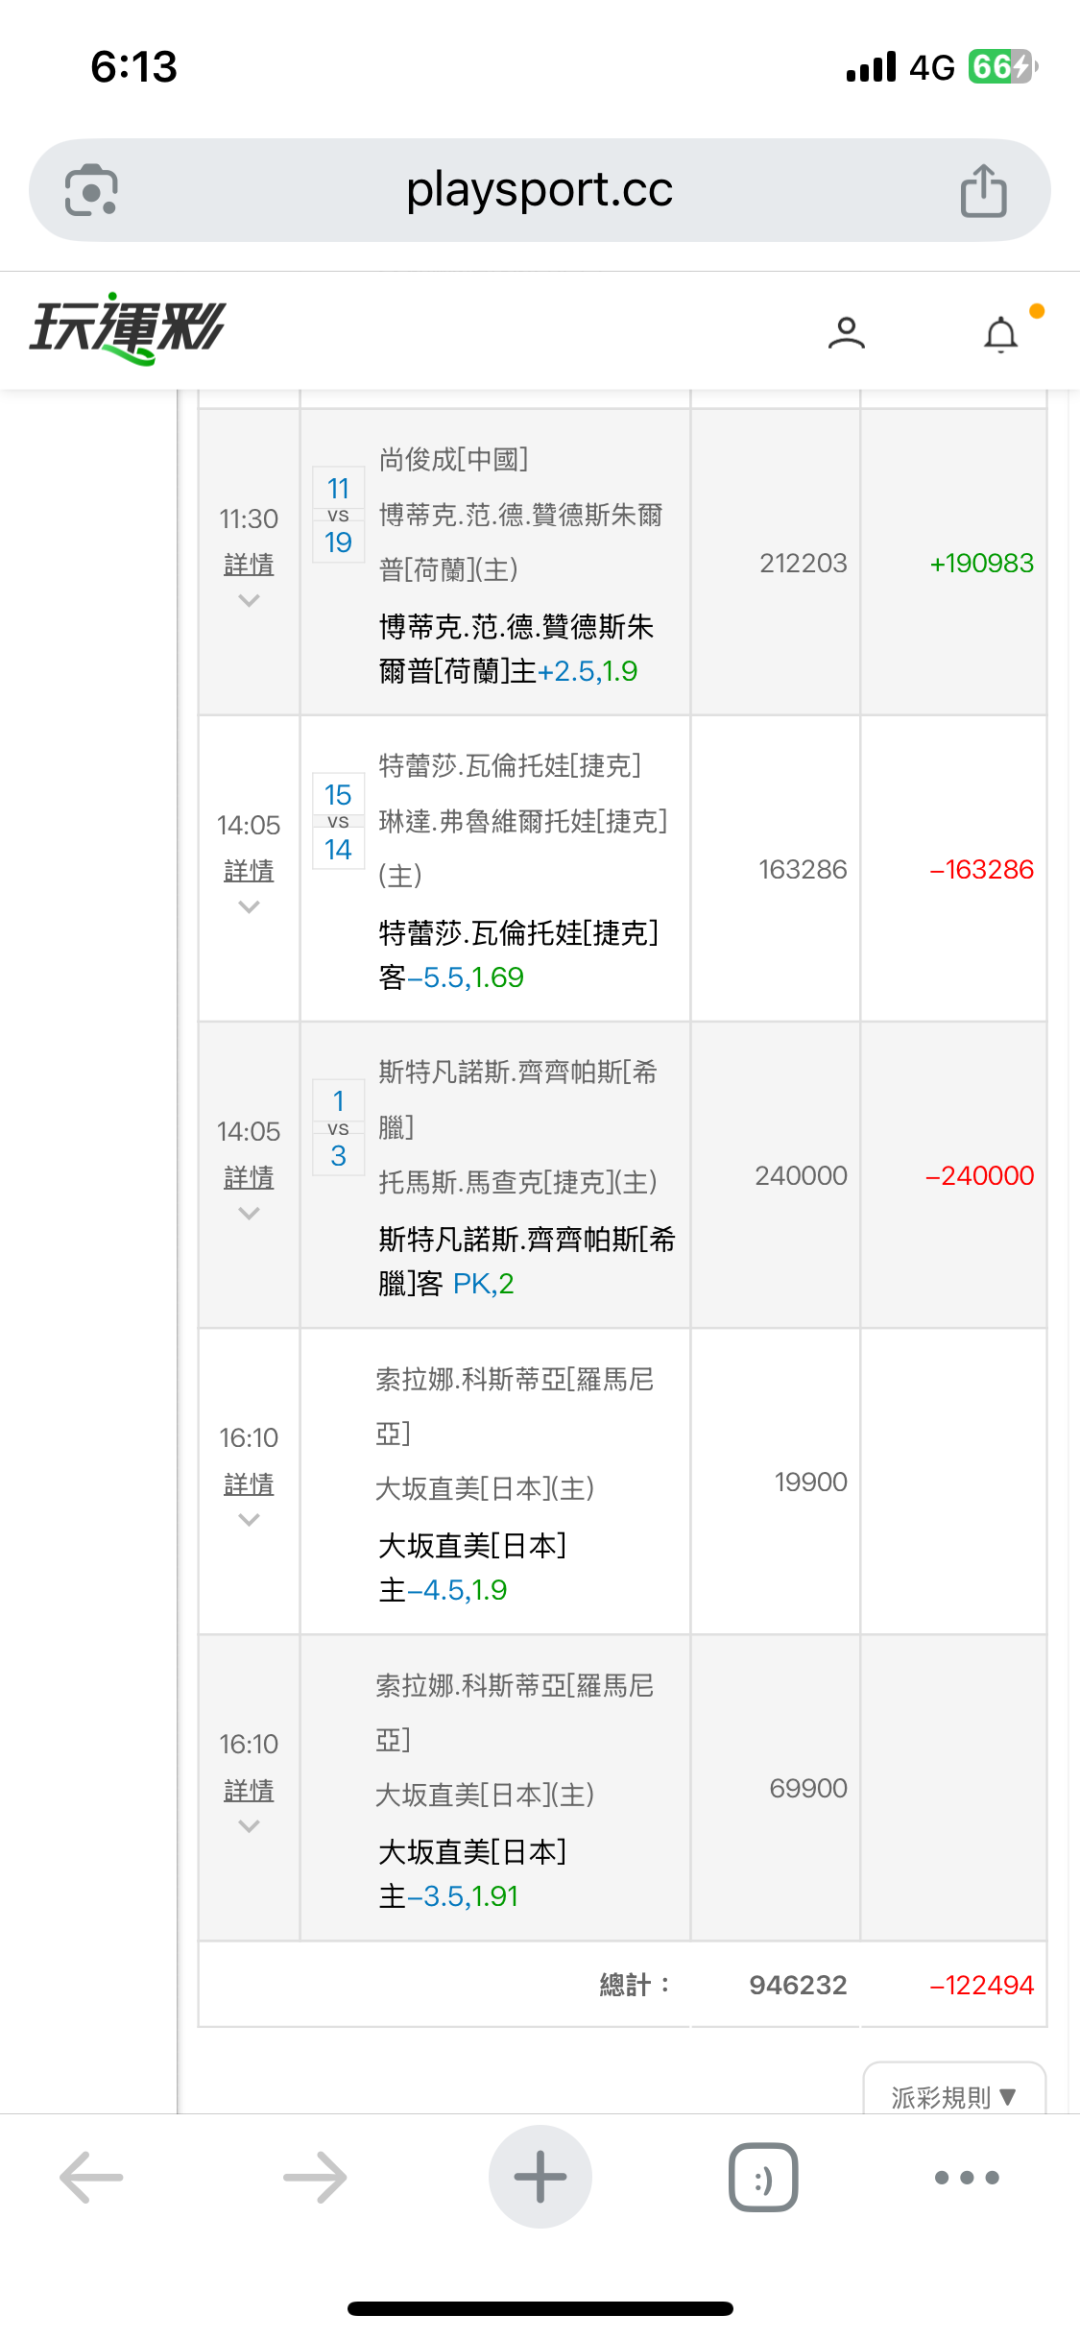Open 詳情 link for last 16:10 match
1080x2339 pixels.
tap(249, 1790)
